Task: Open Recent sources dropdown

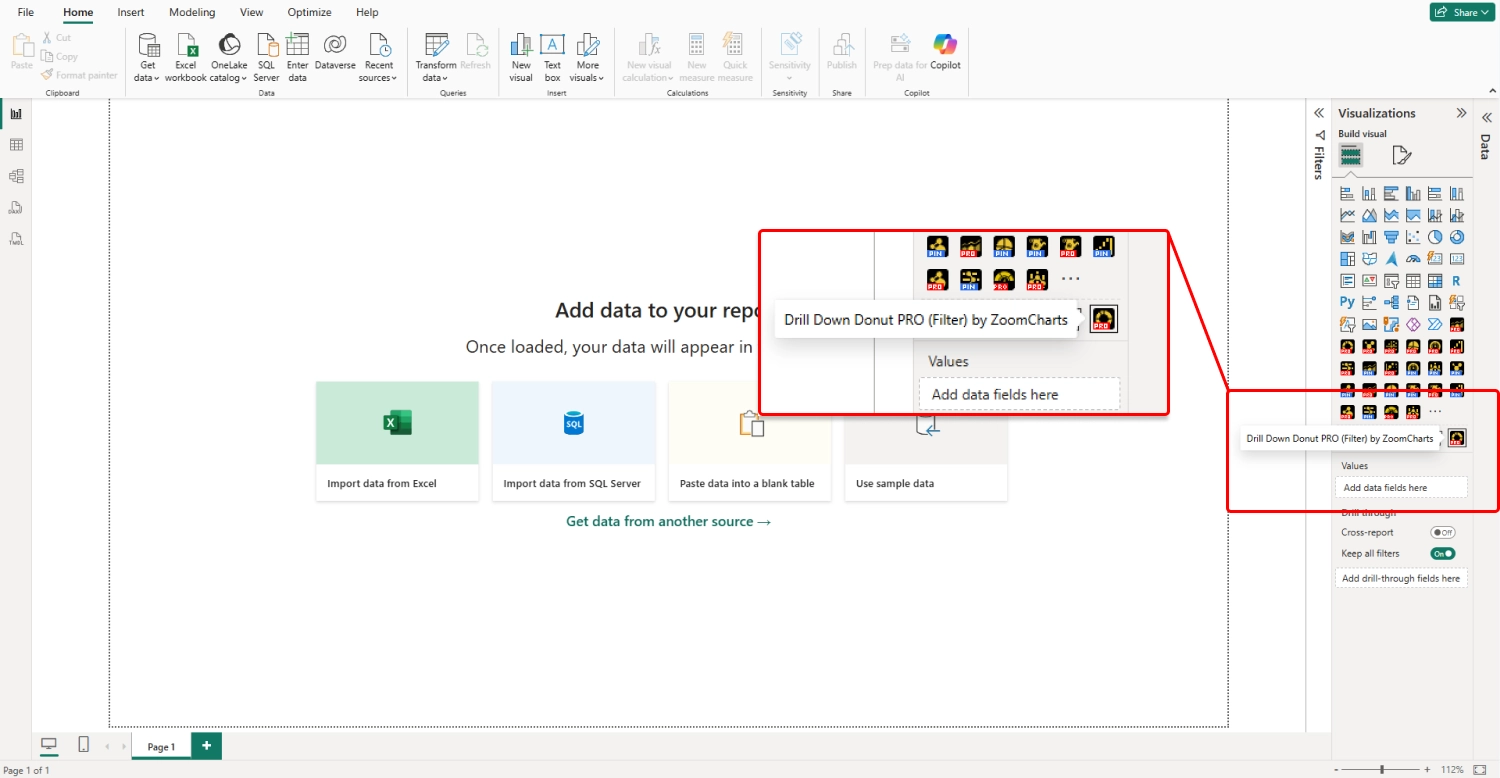Action: click(x=379, y=57)
